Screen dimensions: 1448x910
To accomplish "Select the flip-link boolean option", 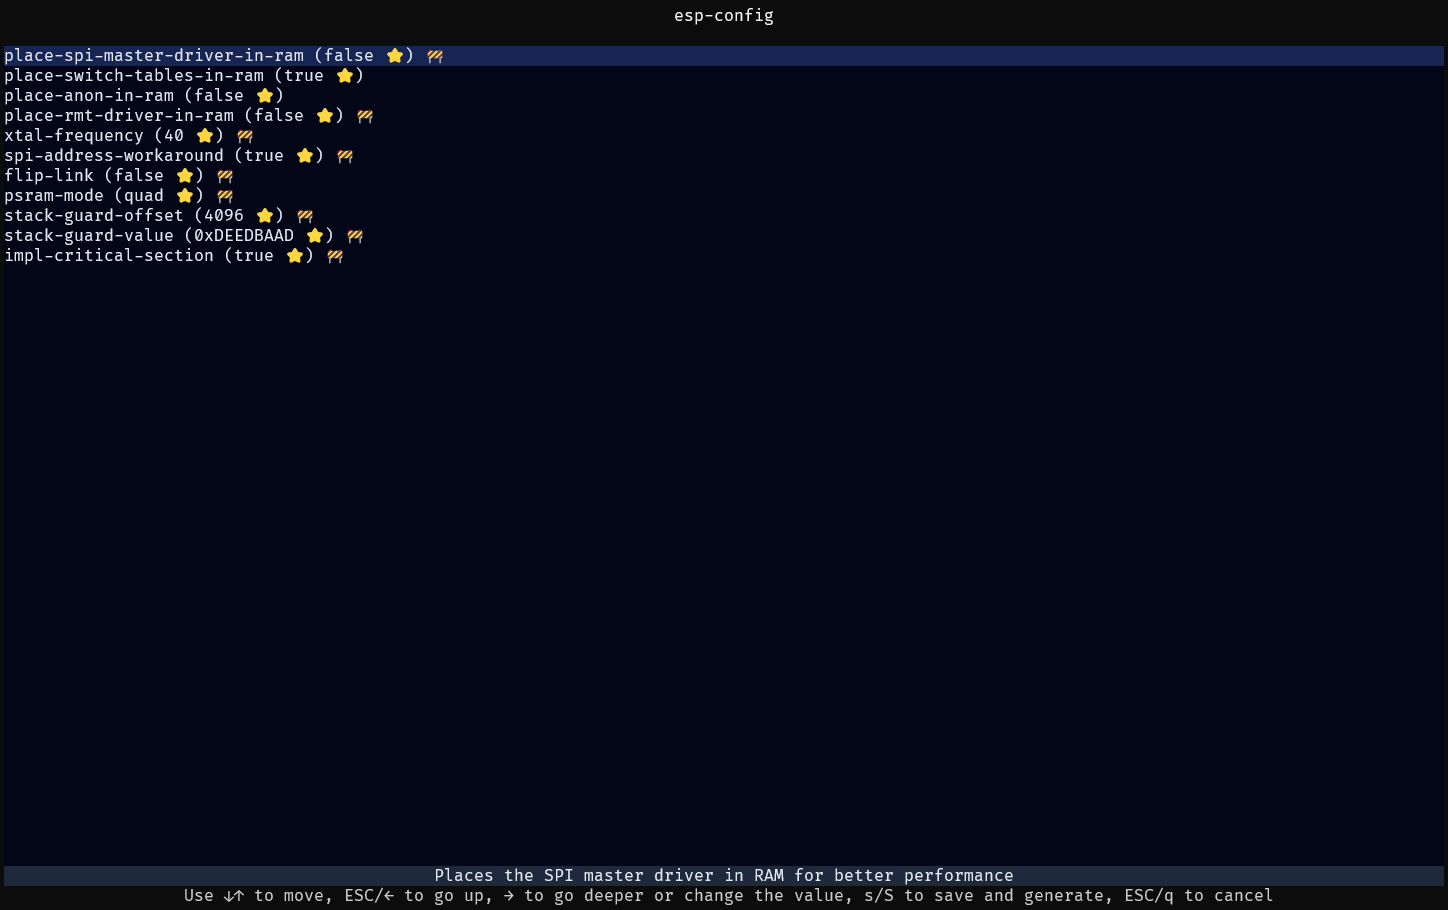I will click(x=49, y=176).
